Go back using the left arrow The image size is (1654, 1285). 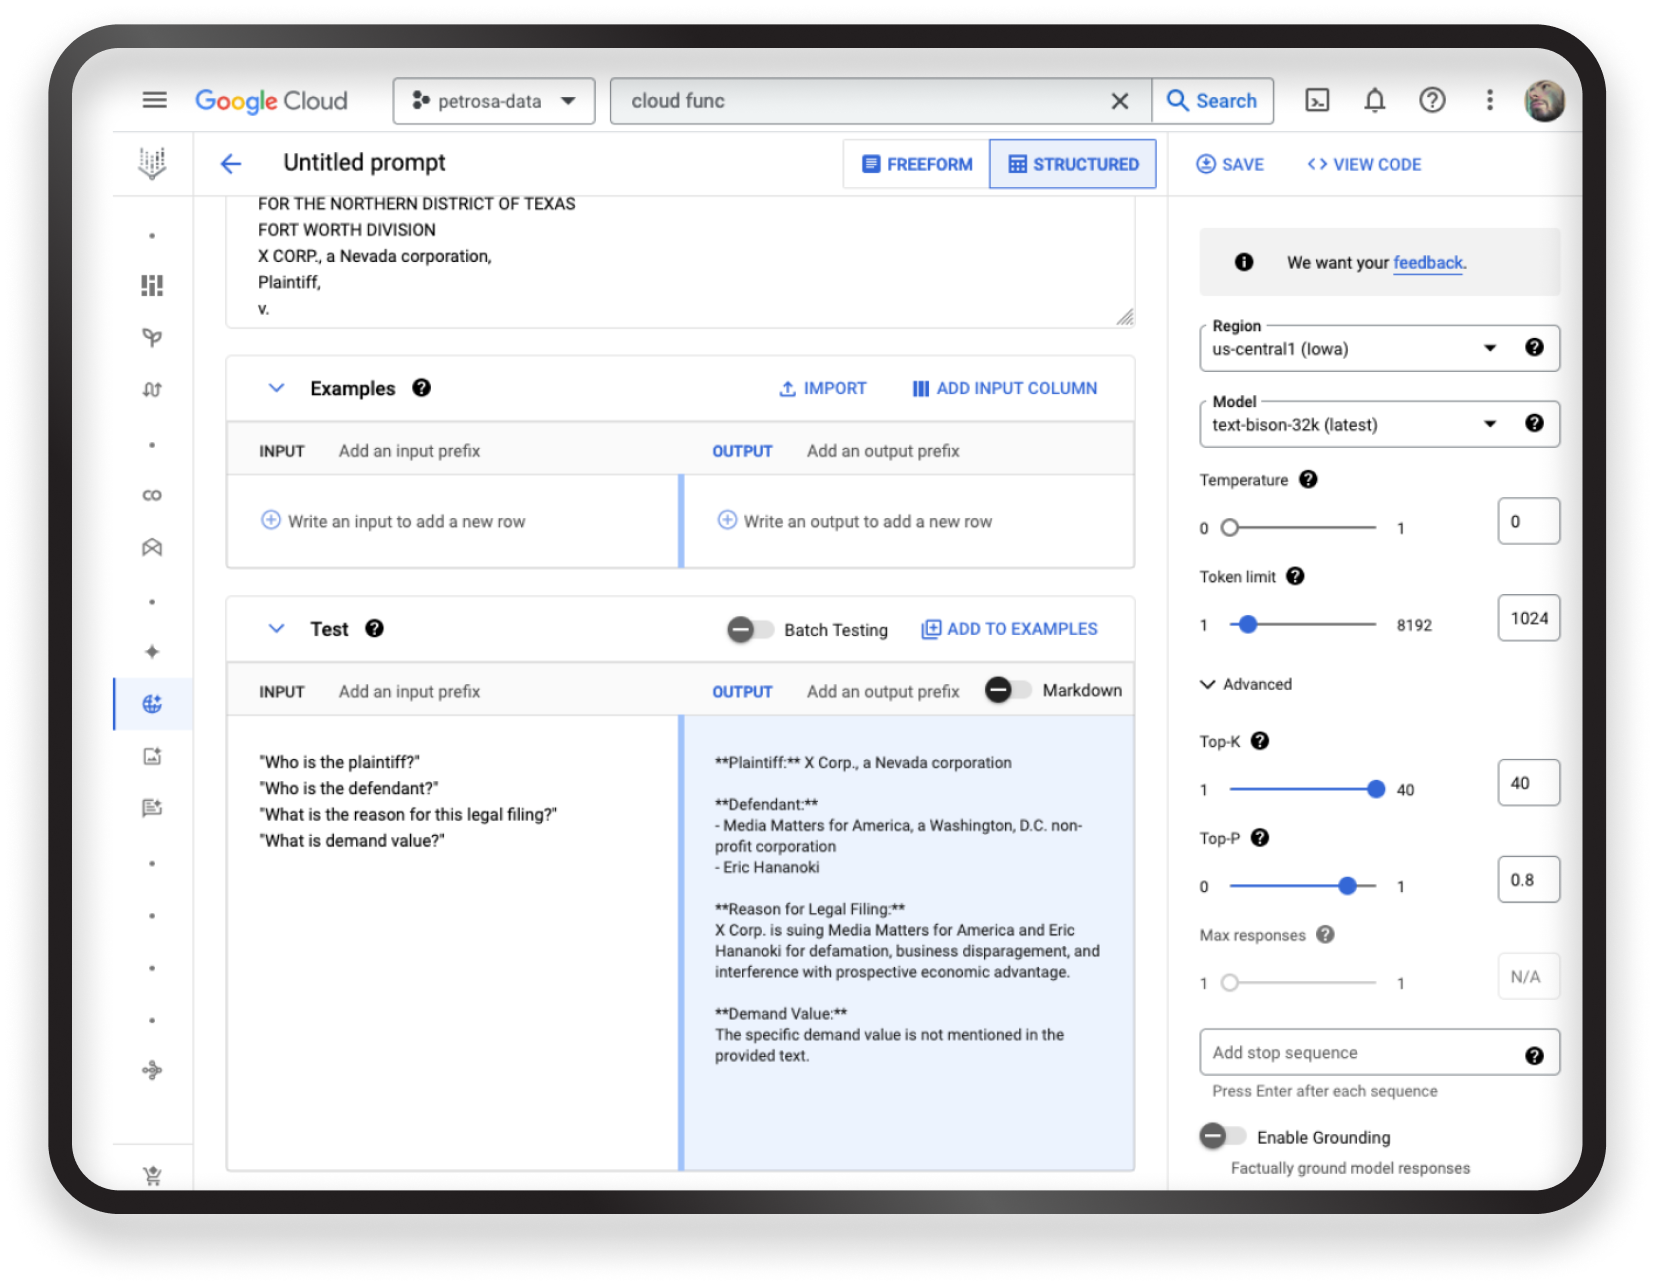[231, 164]
